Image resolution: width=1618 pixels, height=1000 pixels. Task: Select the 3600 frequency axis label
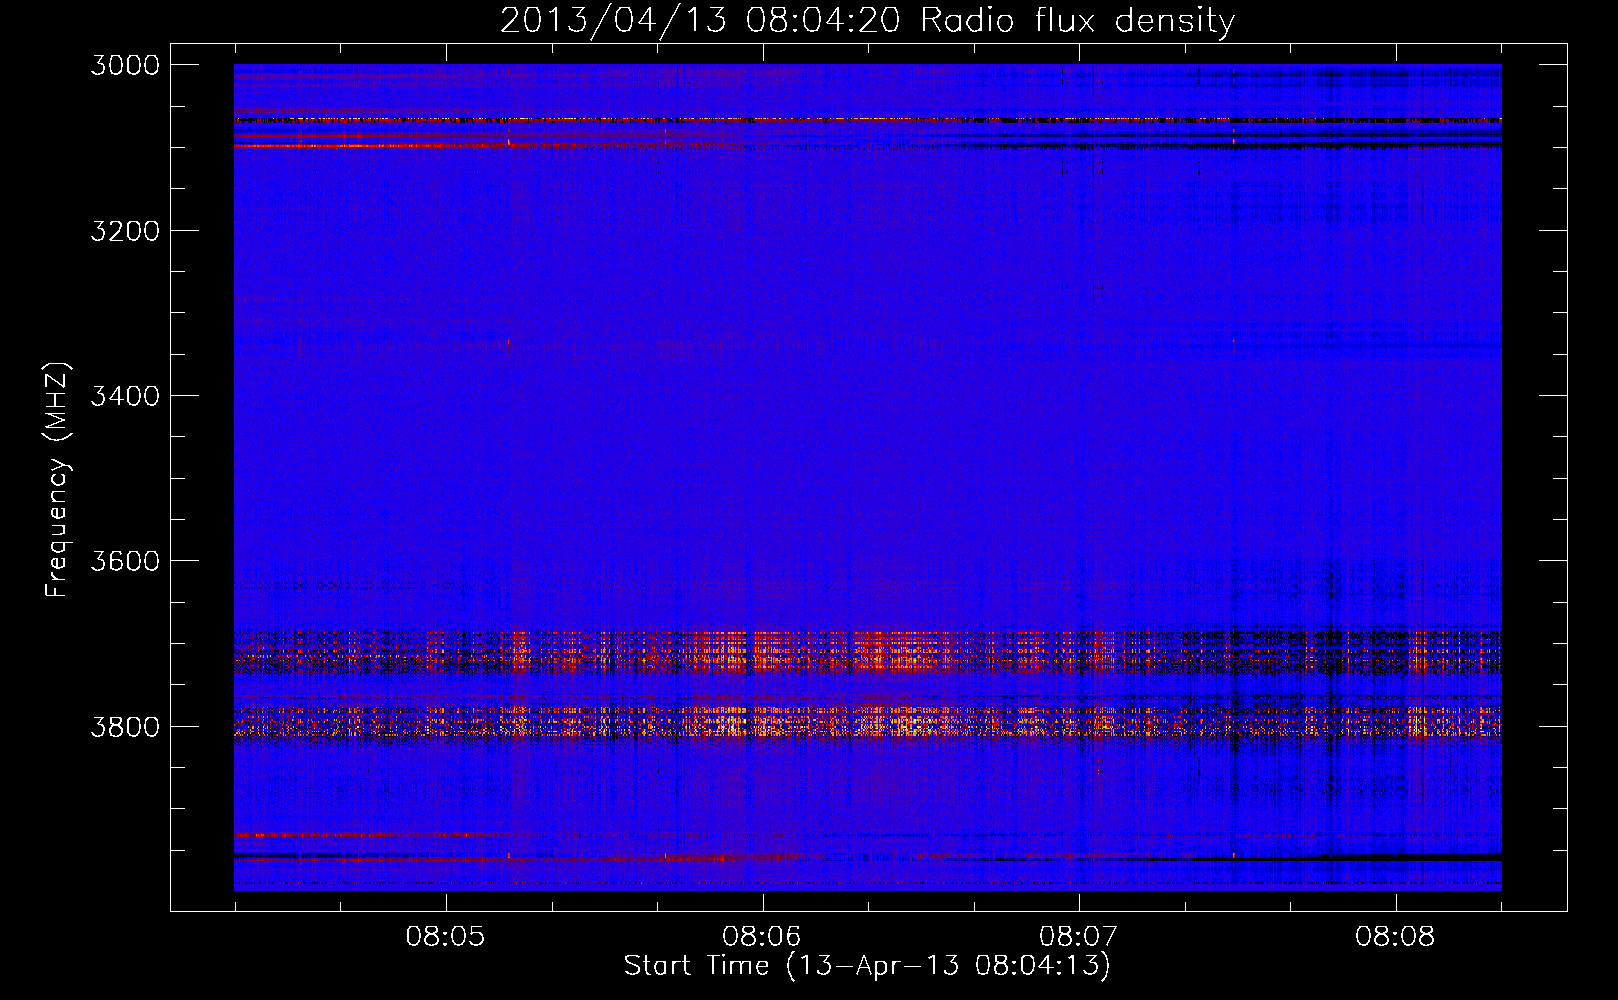click(x=125, y=561)
